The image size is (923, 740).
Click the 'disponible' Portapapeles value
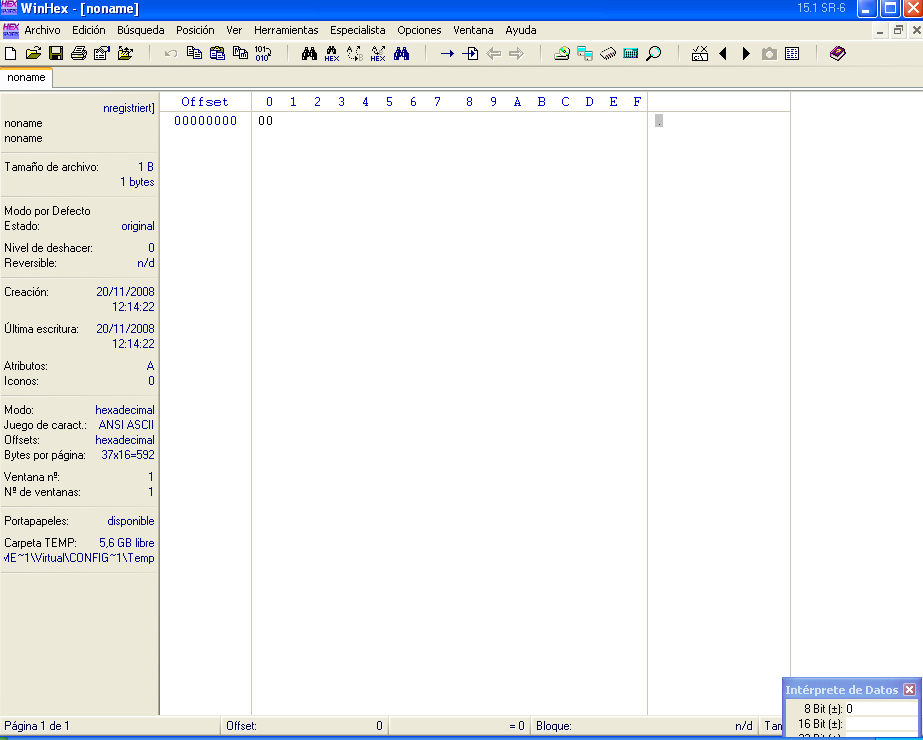point(131,521)
